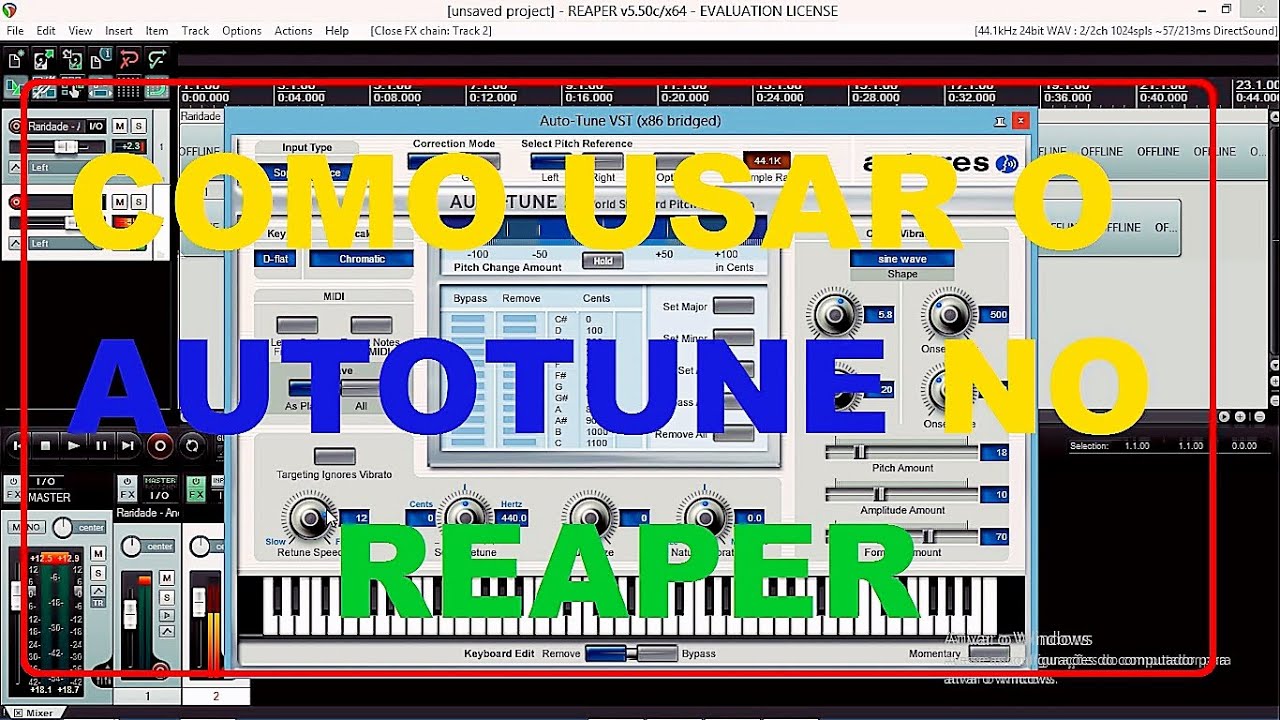The image size is (1280, 720).
Task: Click Go to end transport button
Action: pyautogui.click(x=128, y=445)
